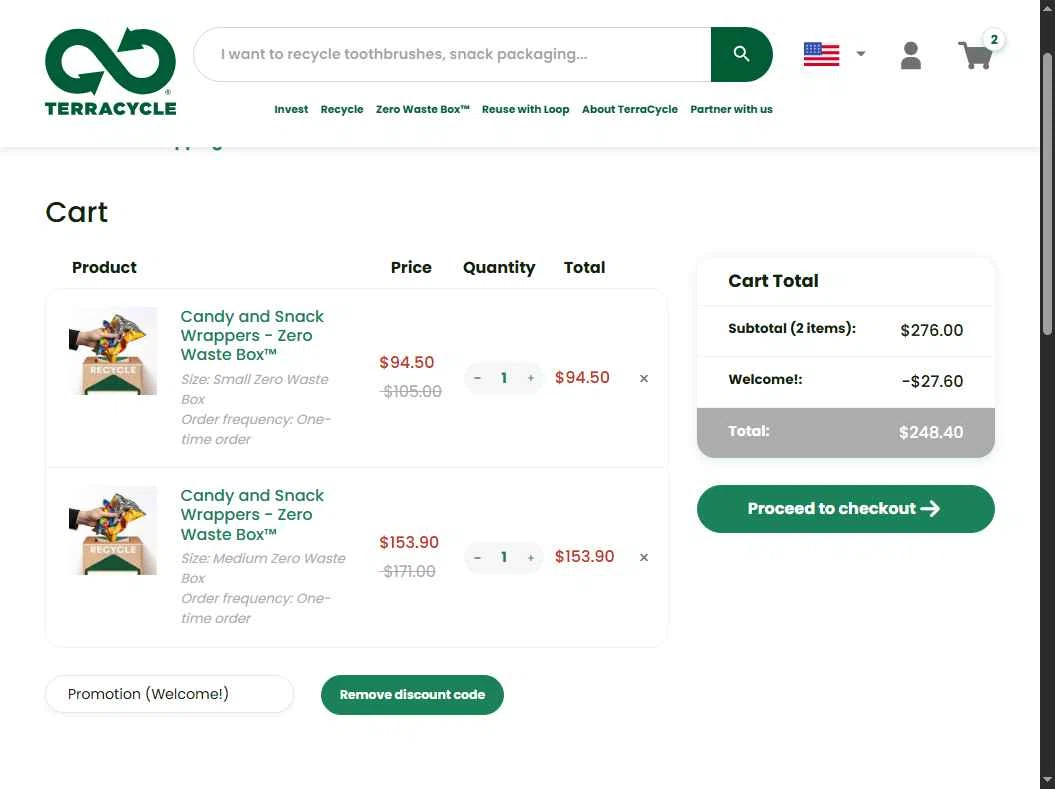The width and height of the screenshot is (1055, 789).
Task: Click the Subtotal $276.00 value
Action: [x=932, y=330]
